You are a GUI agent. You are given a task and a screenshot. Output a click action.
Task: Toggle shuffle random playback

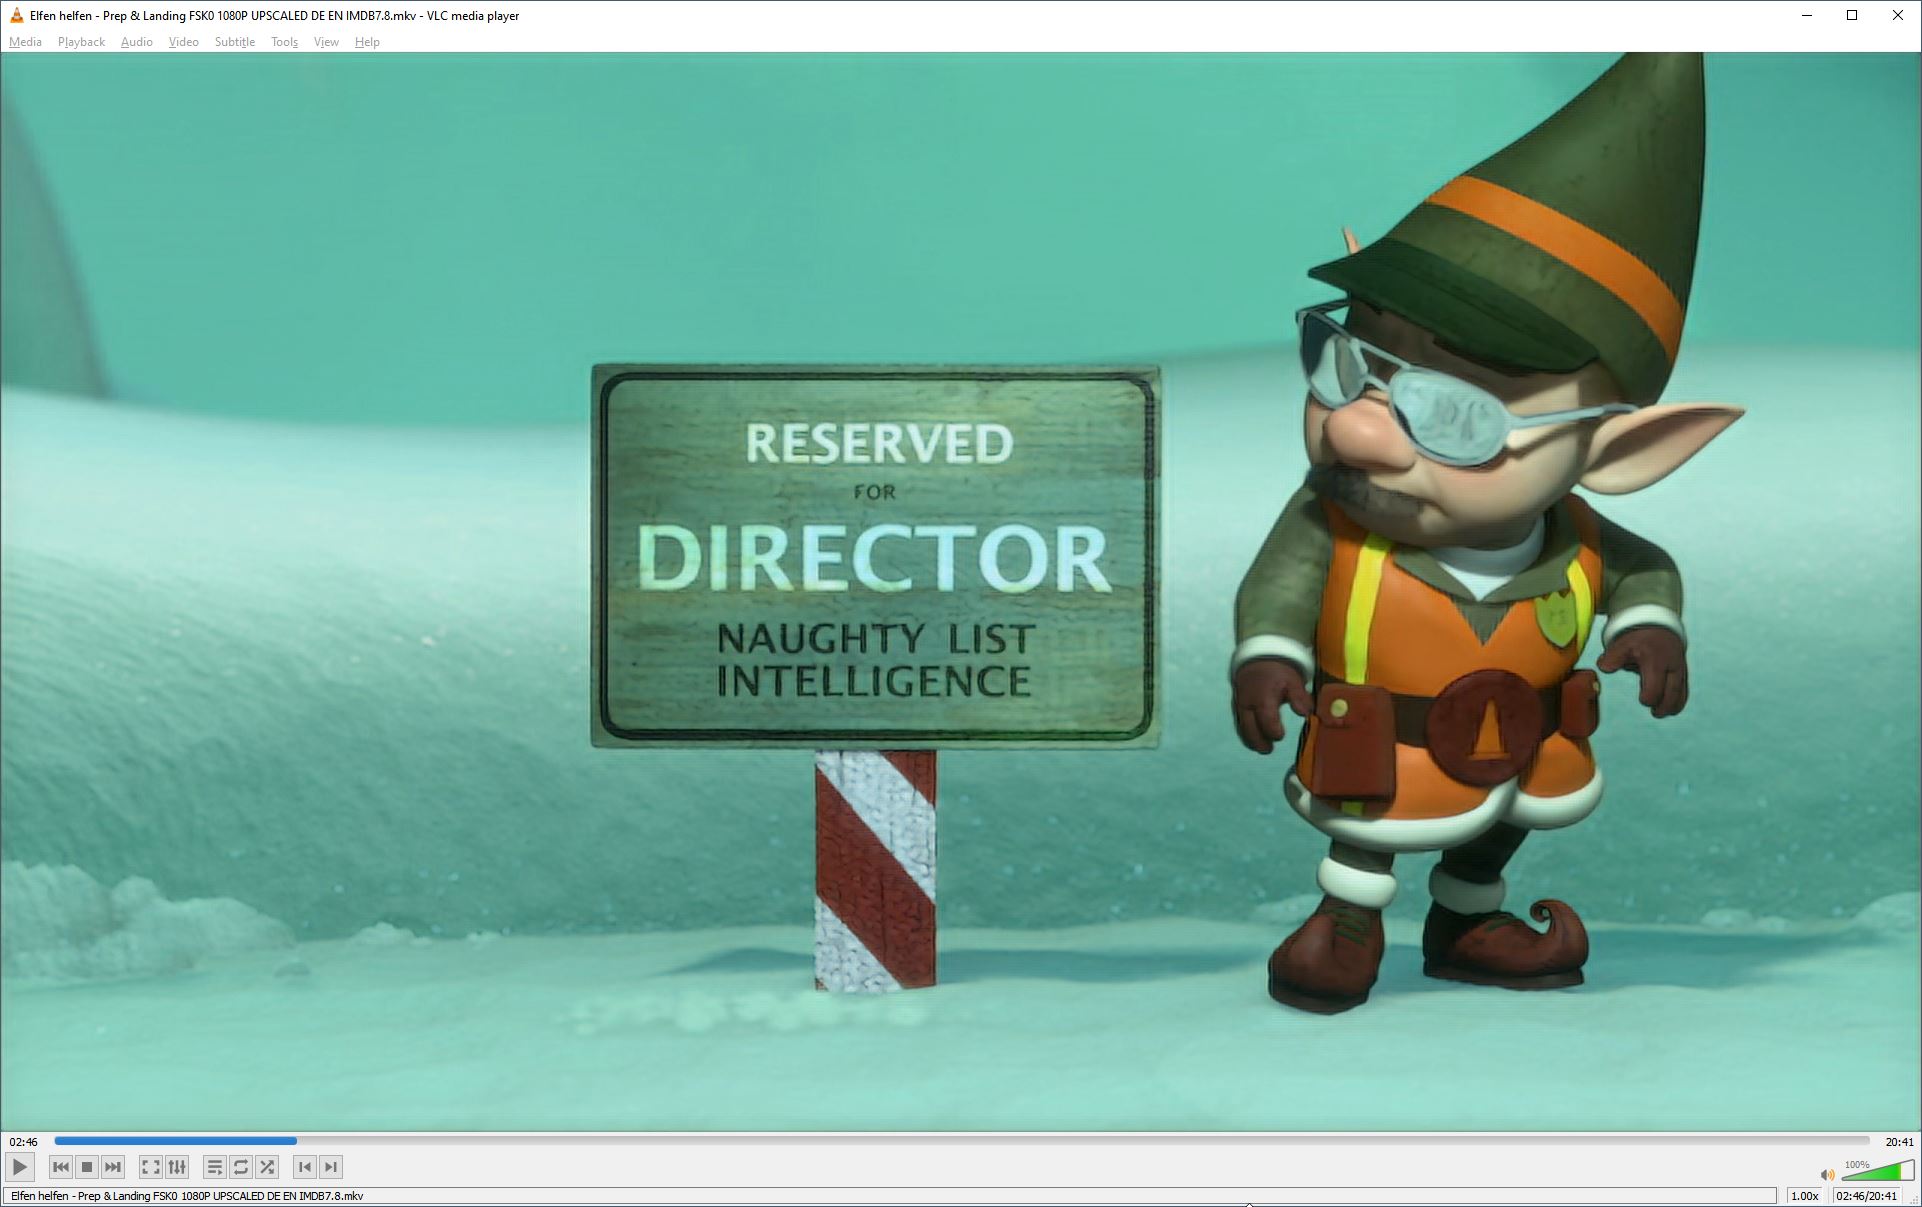[x=267, y=1167]
